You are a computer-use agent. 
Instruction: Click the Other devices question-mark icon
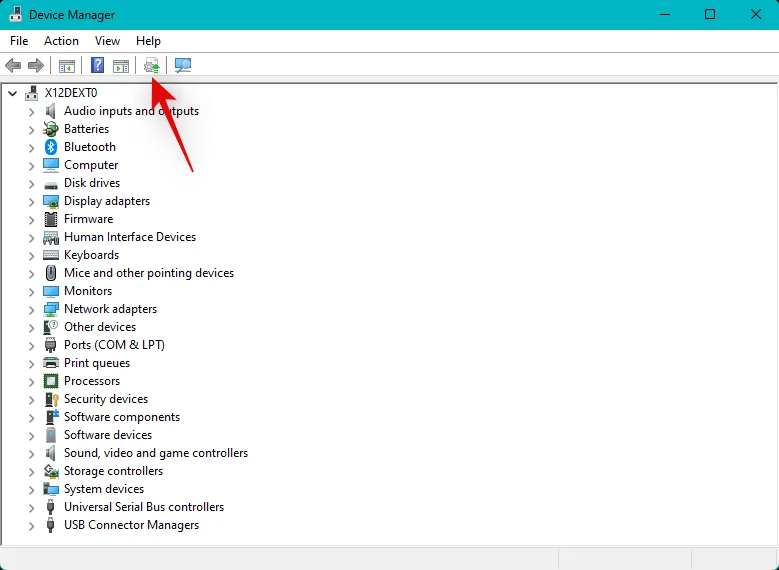51,326
